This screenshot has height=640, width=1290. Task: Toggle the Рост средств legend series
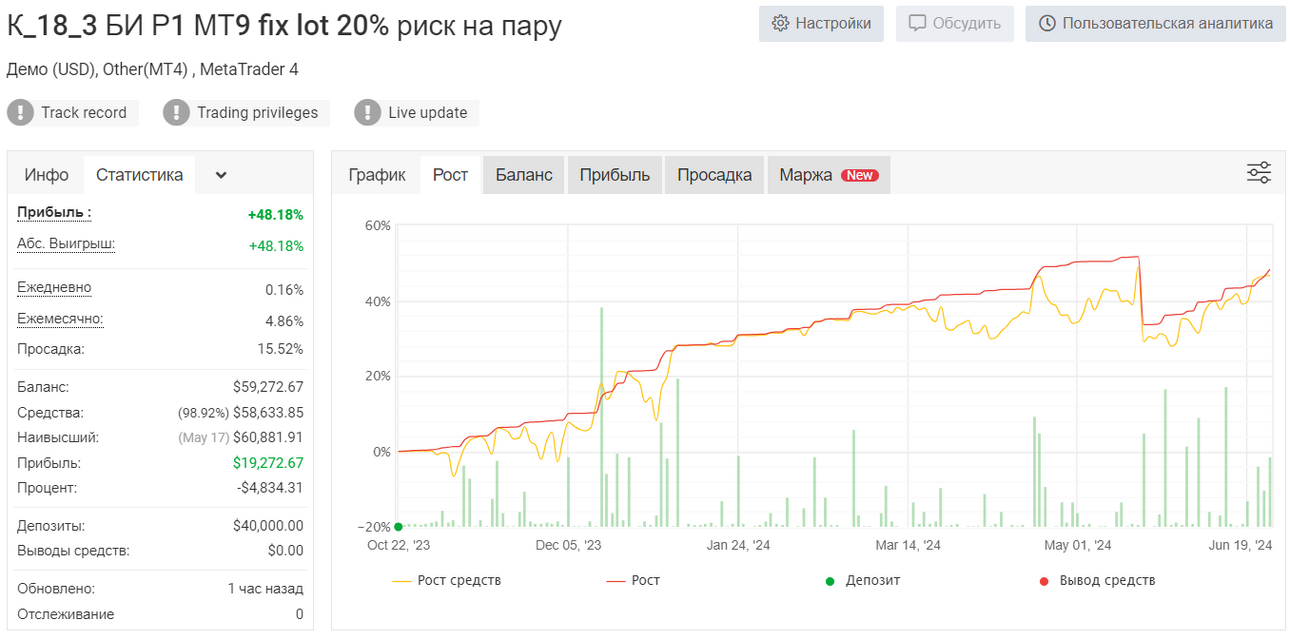click(447, 580)
